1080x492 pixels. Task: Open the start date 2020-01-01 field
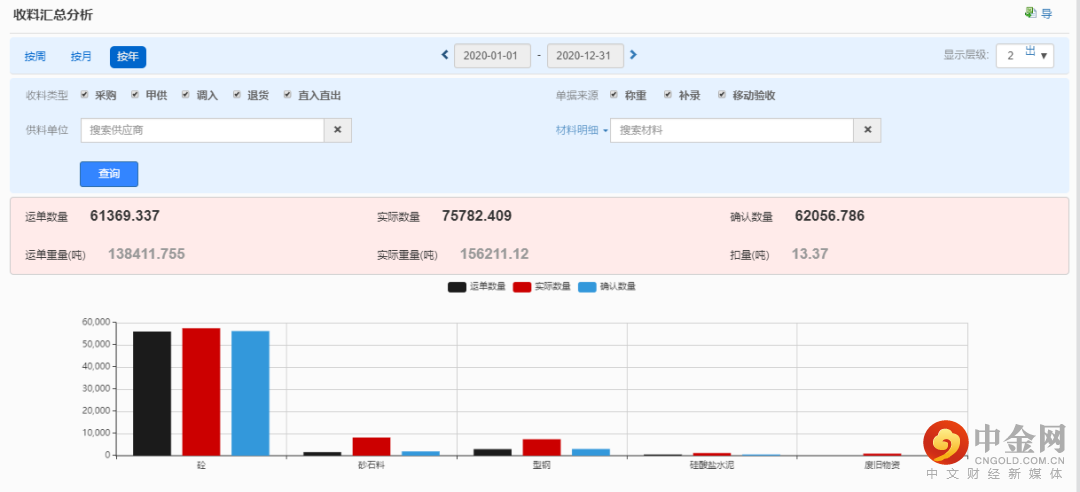[x=492, y=56]
